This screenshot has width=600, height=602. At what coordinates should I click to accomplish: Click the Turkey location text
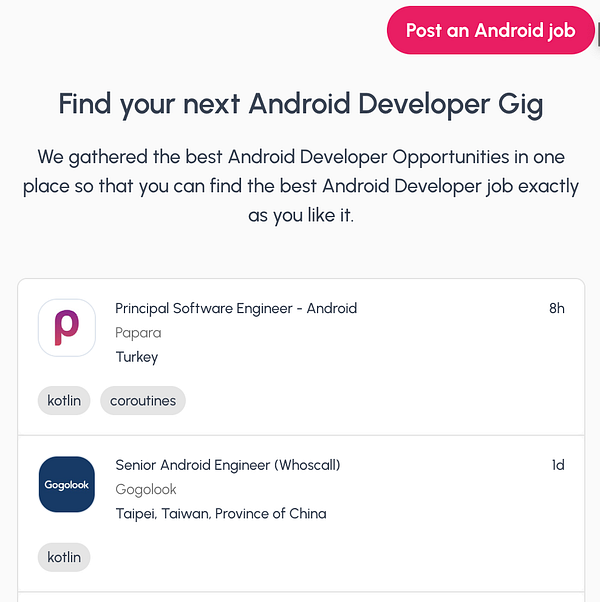pyautogui.click(x=137, y=357)
